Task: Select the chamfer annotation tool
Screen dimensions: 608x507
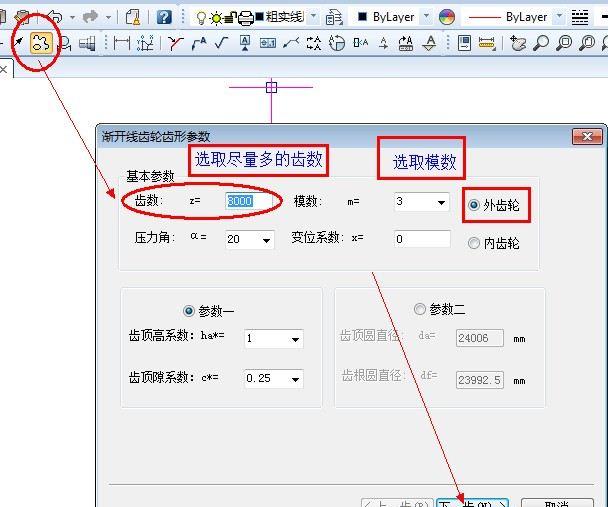Action: click(x=175, y=43)
